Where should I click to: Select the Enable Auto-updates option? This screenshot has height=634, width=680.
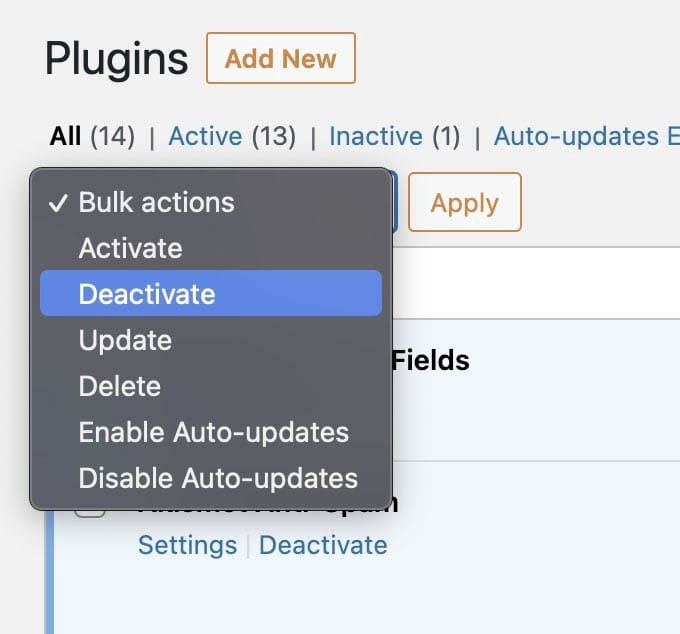[x=213, y=432]
